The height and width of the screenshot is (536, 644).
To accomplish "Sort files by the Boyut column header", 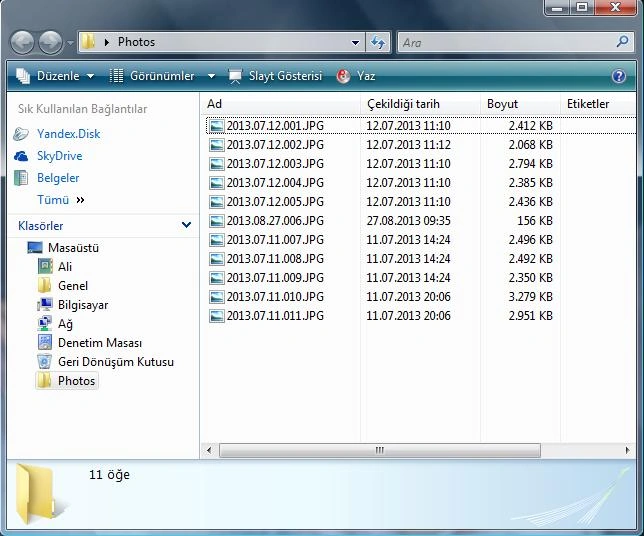I will (x=520, y=104).
